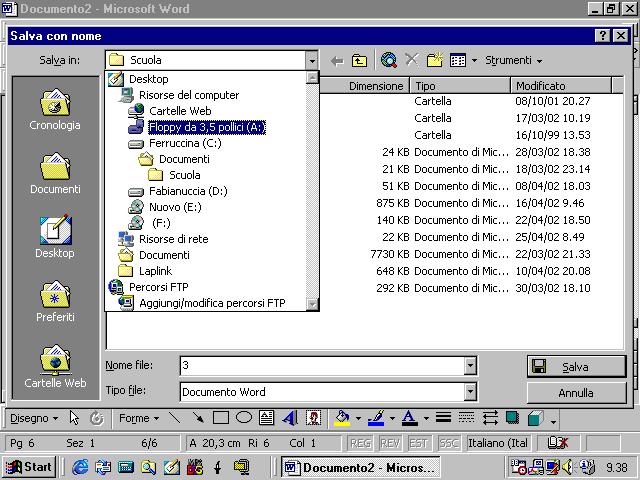
Task: Open the Line Style tool
Action: pyautogui.click(x=443, y=418)
